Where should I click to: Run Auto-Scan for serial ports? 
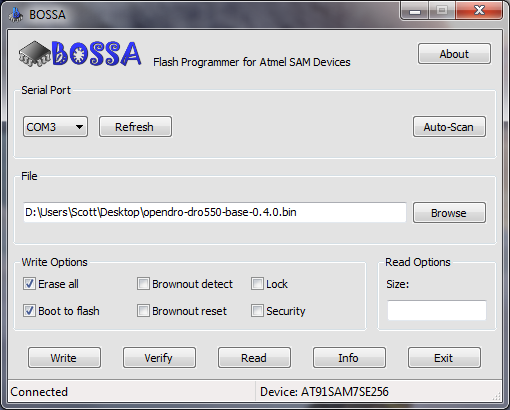coord(449,127)
